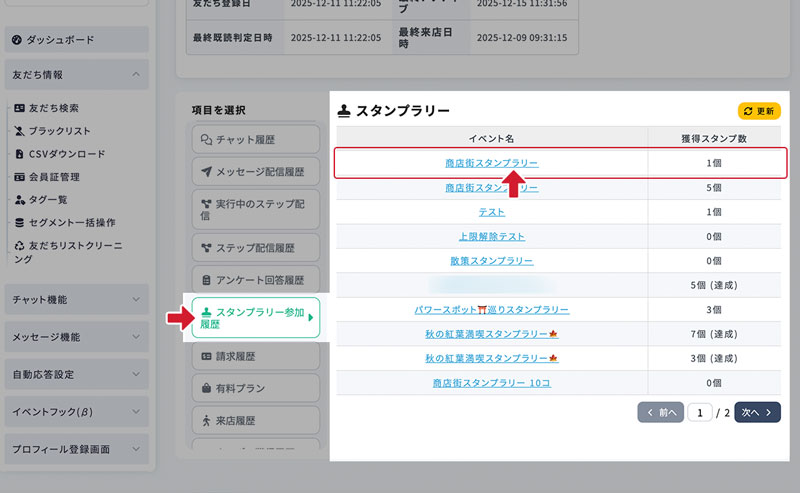
Task: Select CSVダウンロード in the sidebar
Action: point(66,154)
